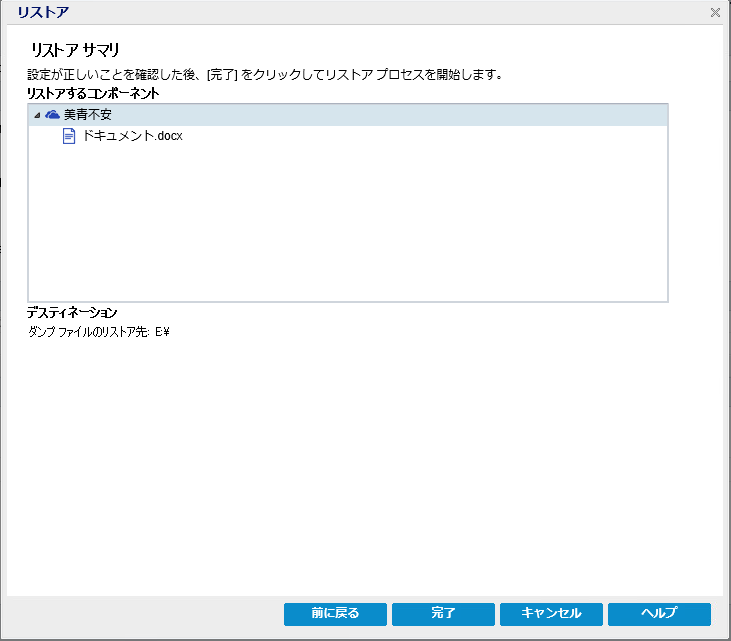Start the restore with the 完了 button
The height and width of the screenshot is (641, 731).
click(443, 613)
